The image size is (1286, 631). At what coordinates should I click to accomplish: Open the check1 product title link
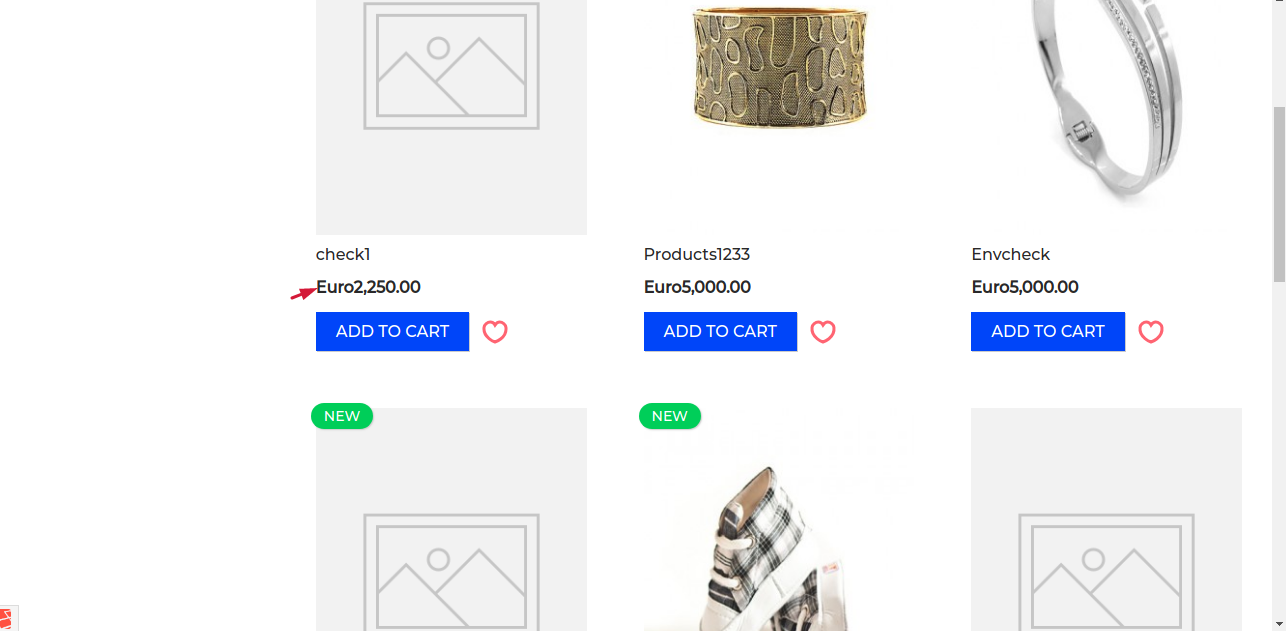(343, 254)
